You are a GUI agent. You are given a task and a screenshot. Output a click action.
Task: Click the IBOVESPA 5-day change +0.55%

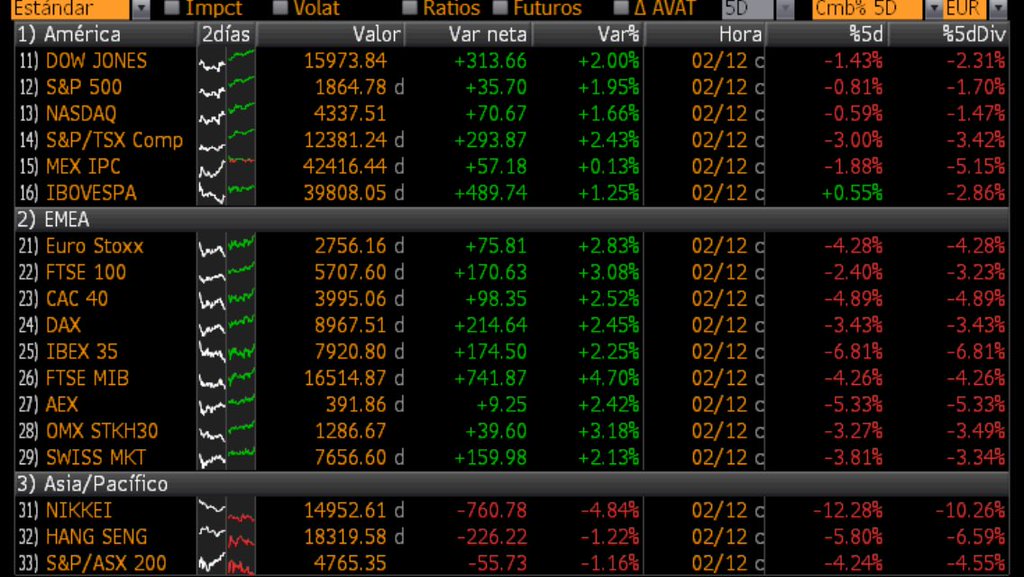tap(852, 193)
